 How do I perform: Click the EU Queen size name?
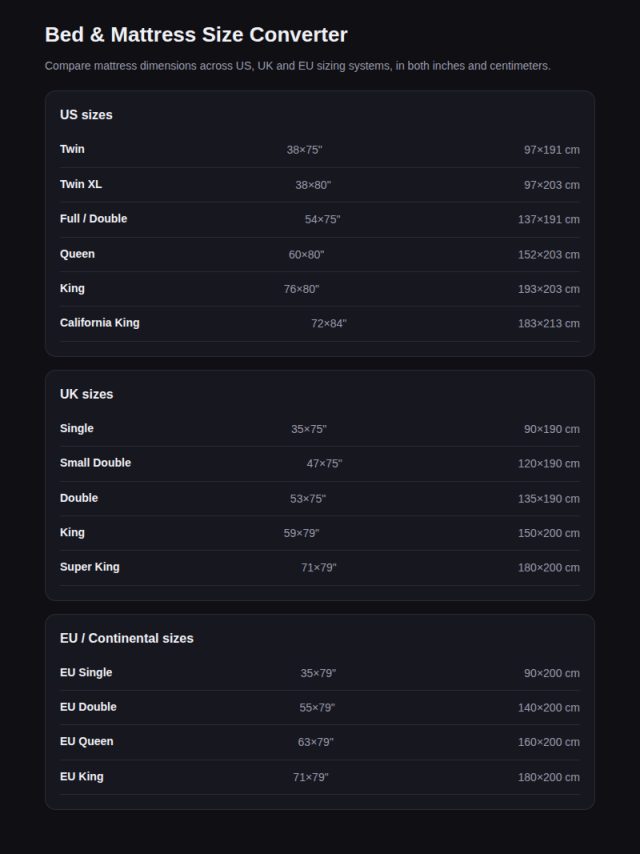[87, 741]
